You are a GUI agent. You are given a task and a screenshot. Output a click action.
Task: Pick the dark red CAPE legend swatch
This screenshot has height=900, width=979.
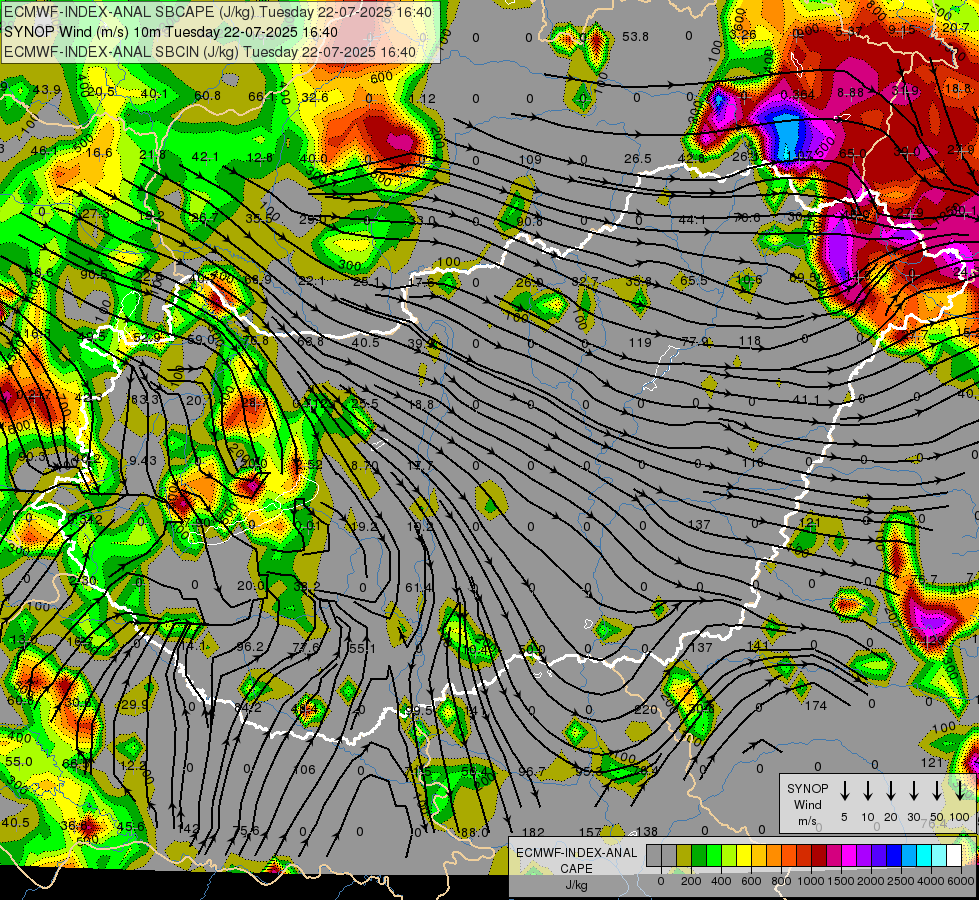pos(819,855)
